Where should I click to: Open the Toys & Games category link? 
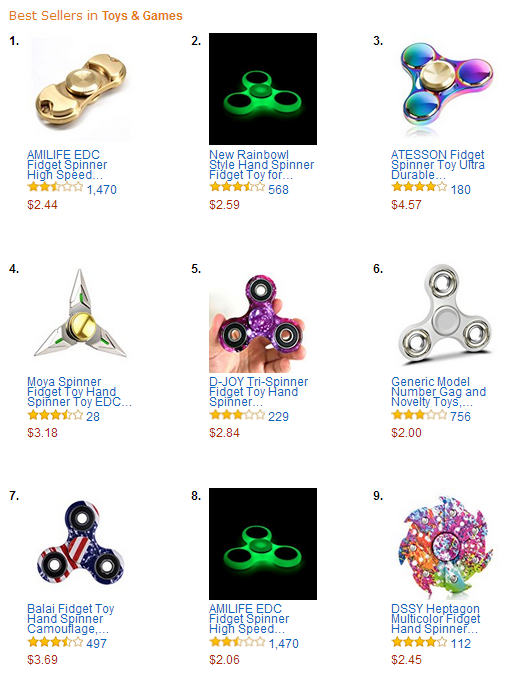142,16
